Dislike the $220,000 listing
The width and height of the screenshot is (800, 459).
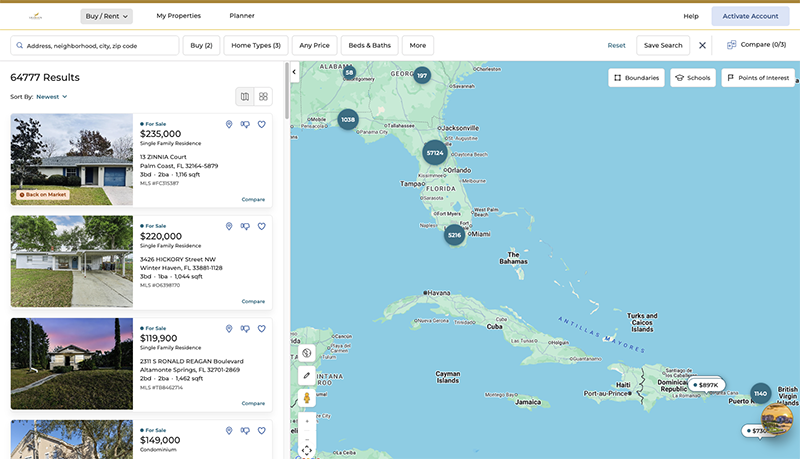coord(245,226)
